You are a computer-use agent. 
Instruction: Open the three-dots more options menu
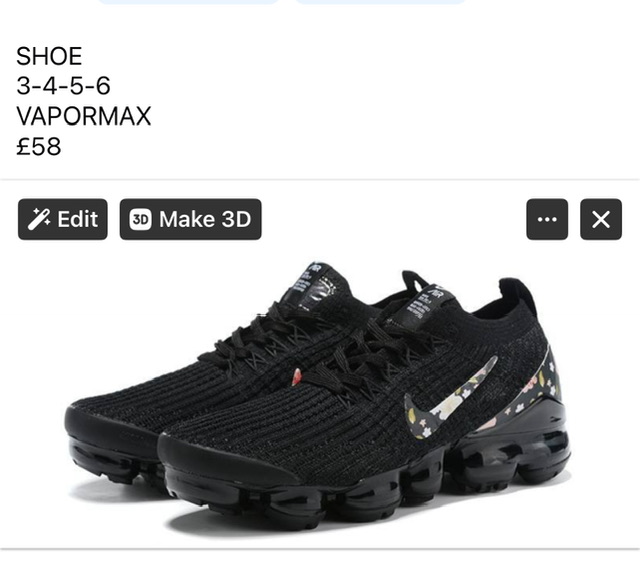547,219
